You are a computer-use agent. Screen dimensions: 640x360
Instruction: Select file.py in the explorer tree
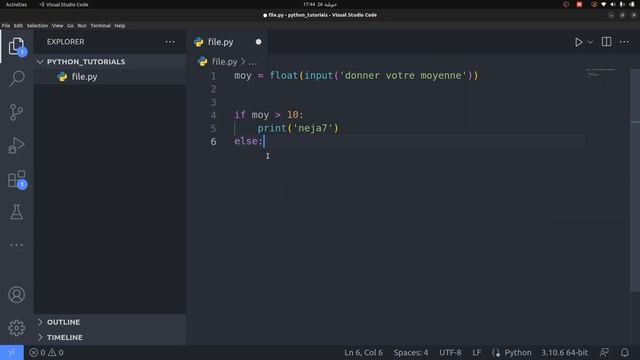point(109,77)
